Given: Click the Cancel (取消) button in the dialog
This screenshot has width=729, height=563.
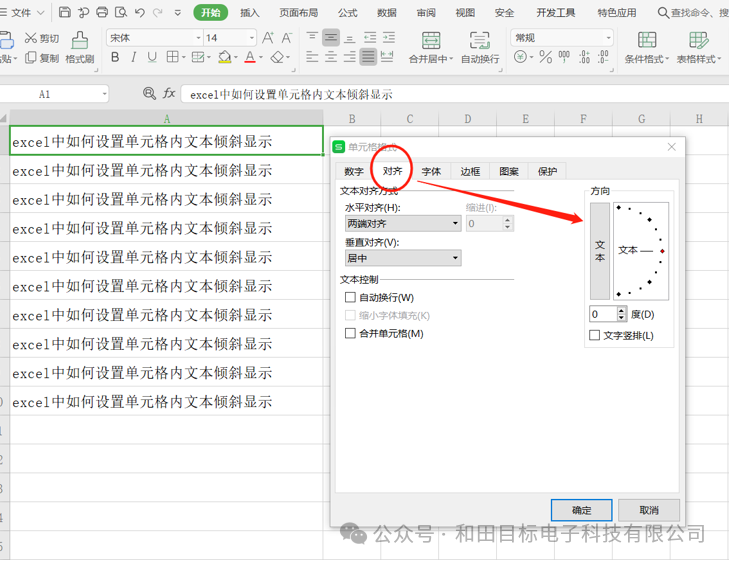Looking at the screenshot, I should point(649,510).
